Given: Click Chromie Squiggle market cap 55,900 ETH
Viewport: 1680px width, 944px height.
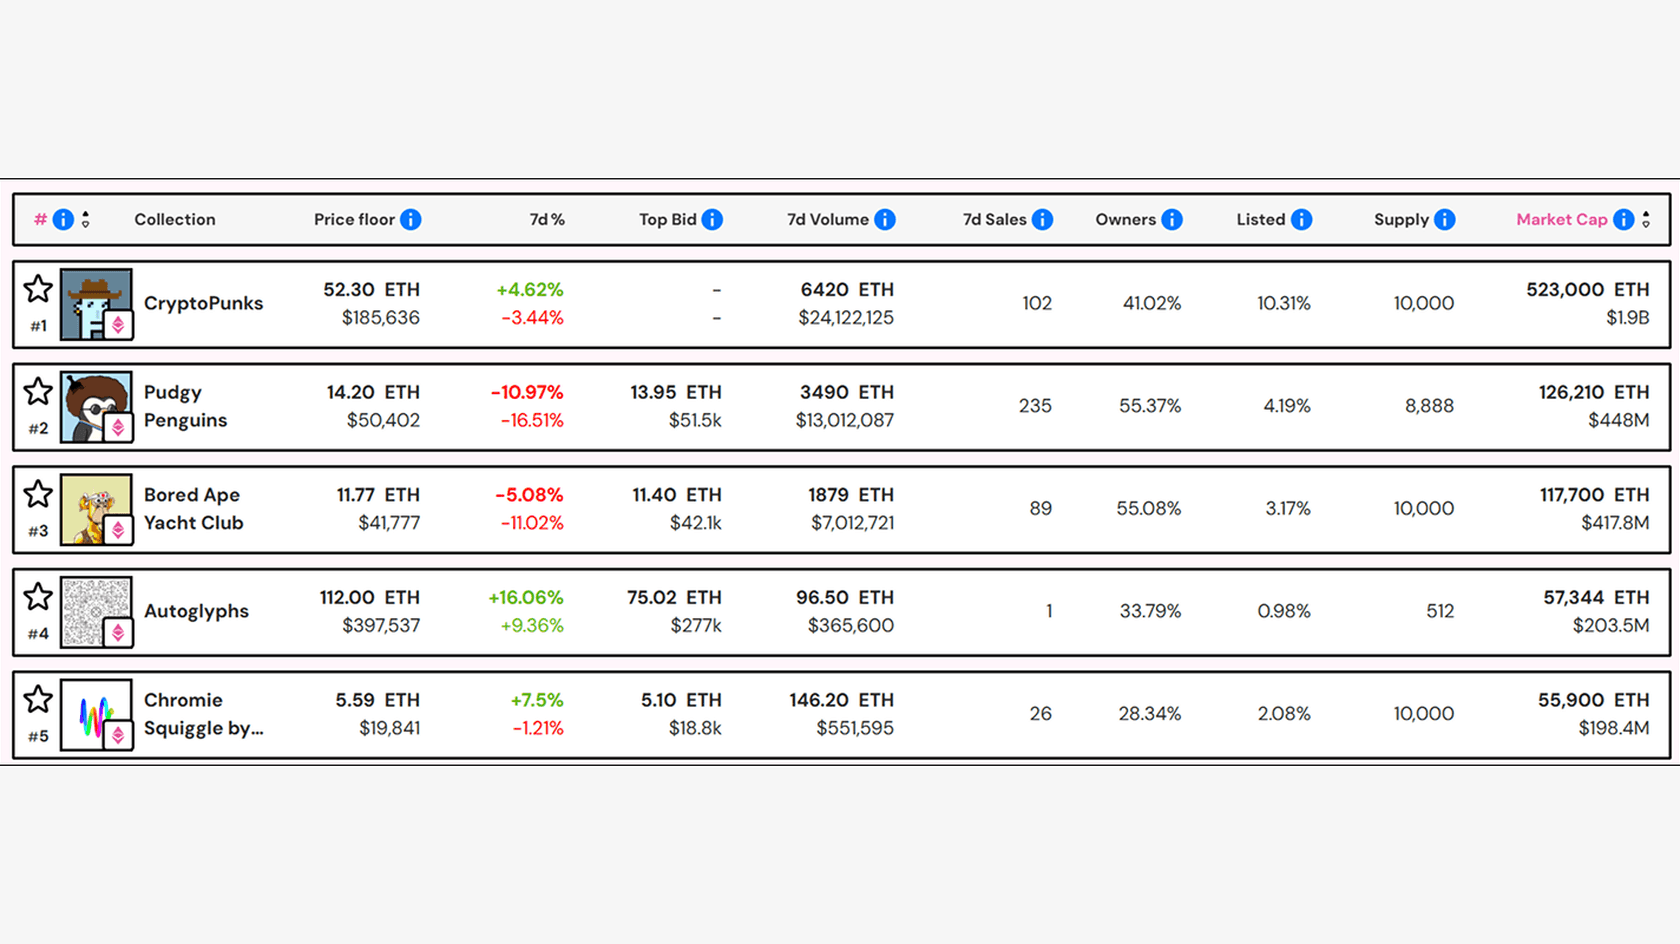Looking at the screenshot, I should (1594, 700).
